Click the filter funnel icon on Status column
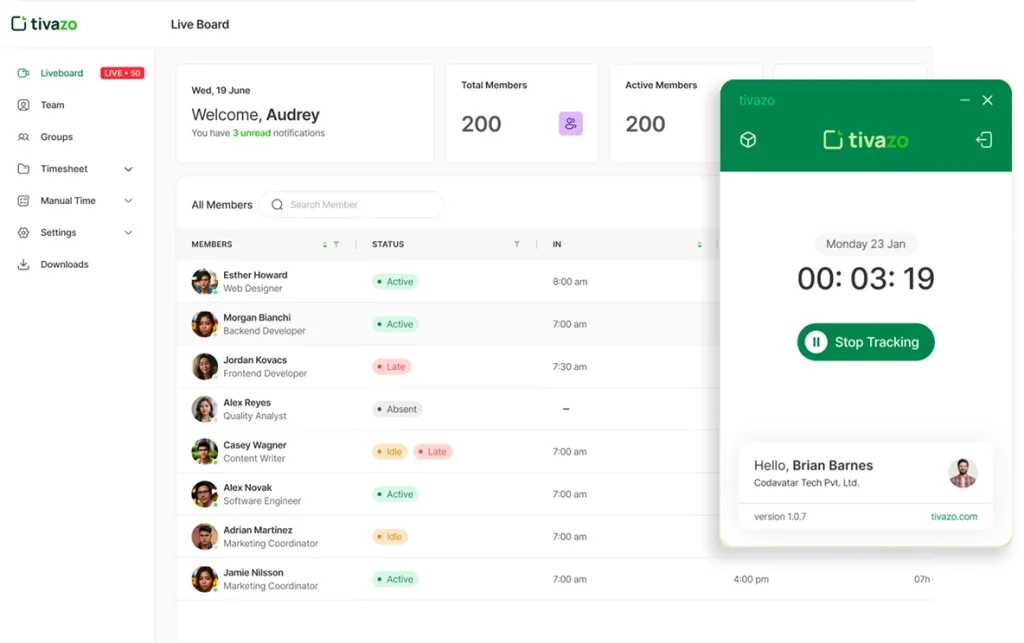This screenshot has height=643, width=1024. click(x=517, y=244)
